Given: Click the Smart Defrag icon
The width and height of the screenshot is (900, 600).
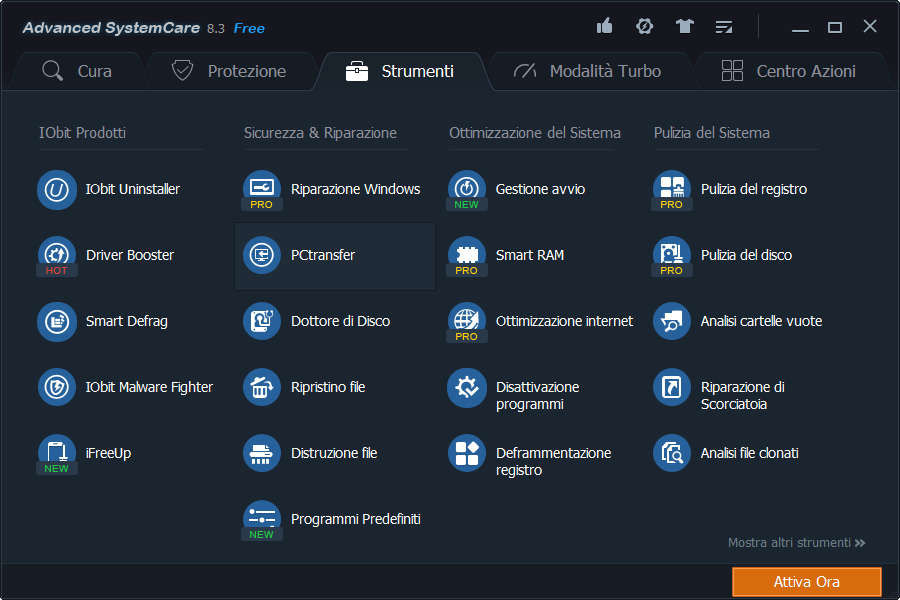Looking at the screenshot, I should point(57,321).
